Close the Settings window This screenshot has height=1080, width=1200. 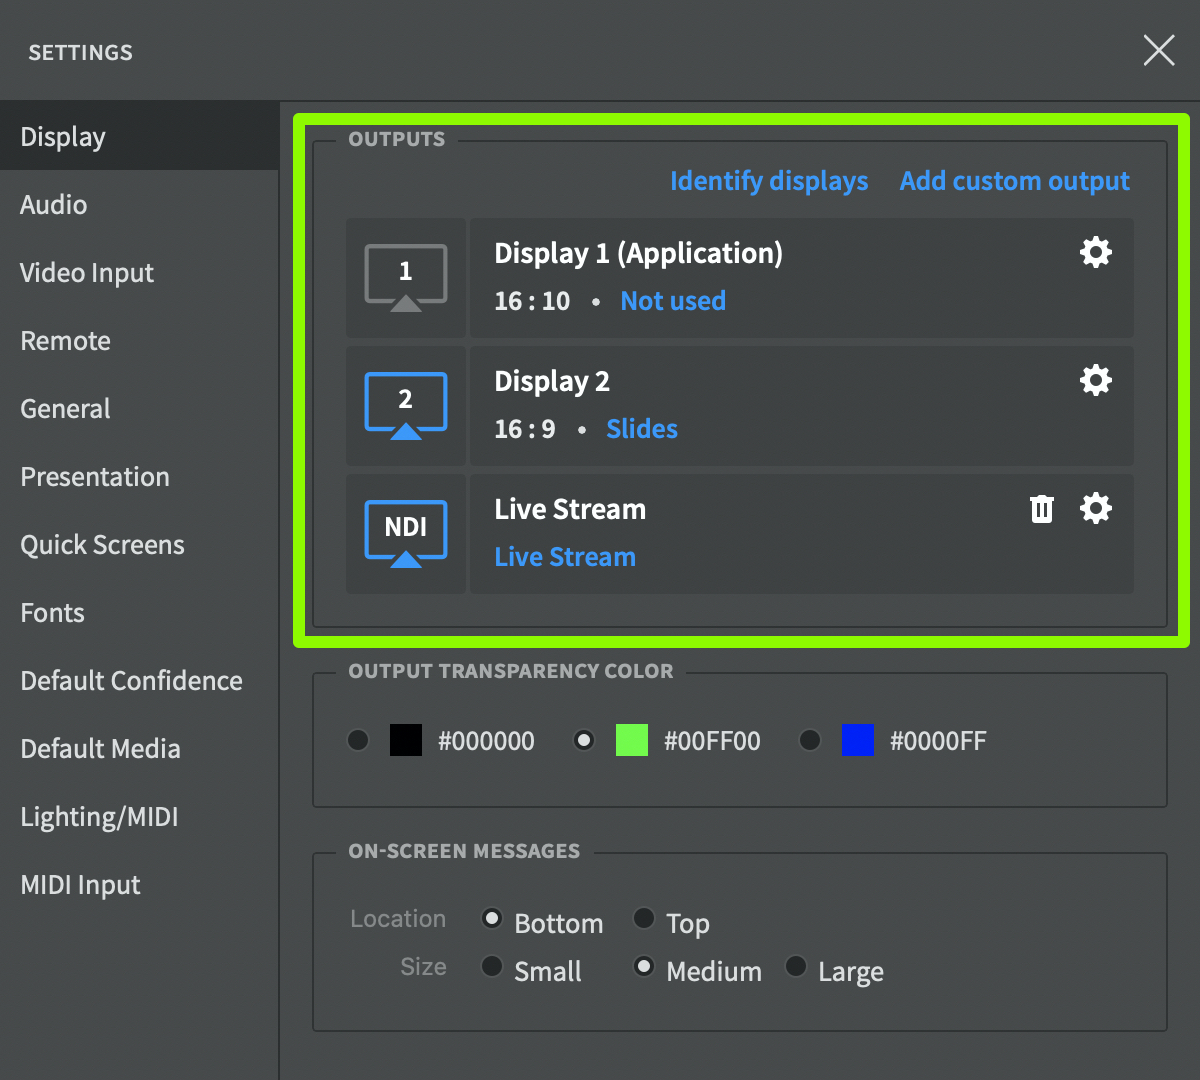point(1158,50)
